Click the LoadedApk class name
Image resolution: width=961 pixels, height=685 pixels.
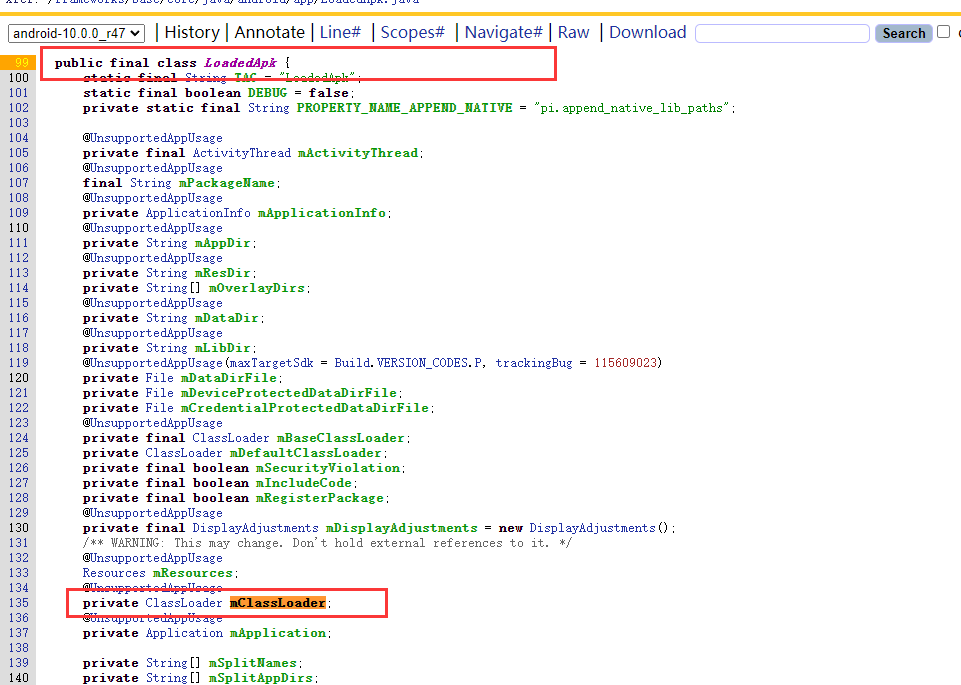240,63
